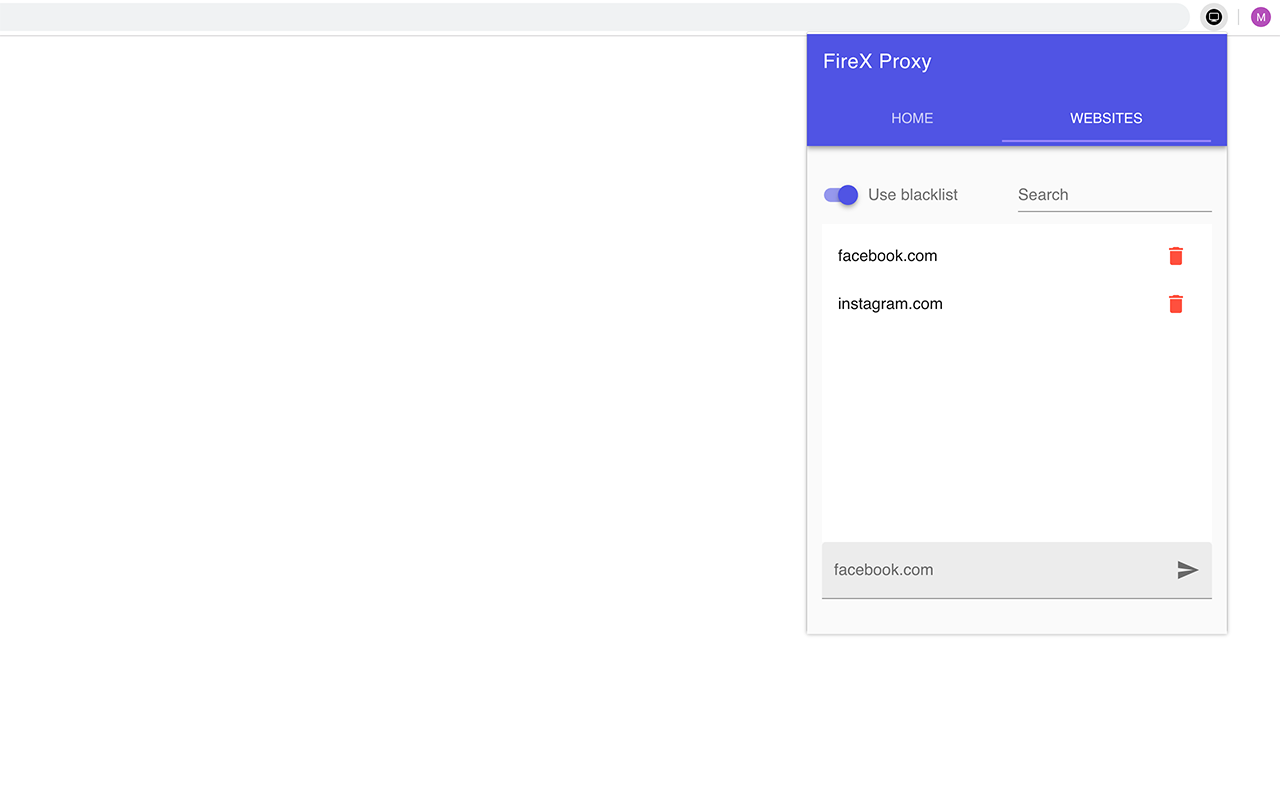This screenshot has width=1280, height=800.
Task: Click the Use blacklist label
Action: [913, 195]
